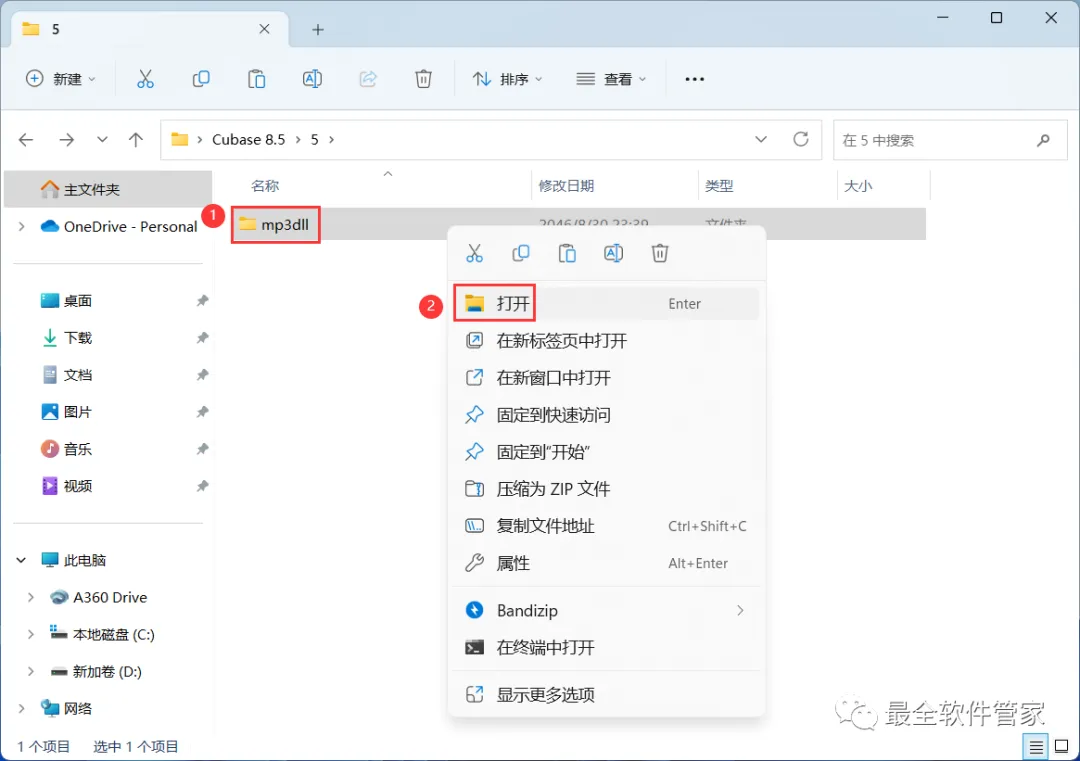Sort by 名称 column header
This screenshot has height=761, width=1080.
(265, 186)
